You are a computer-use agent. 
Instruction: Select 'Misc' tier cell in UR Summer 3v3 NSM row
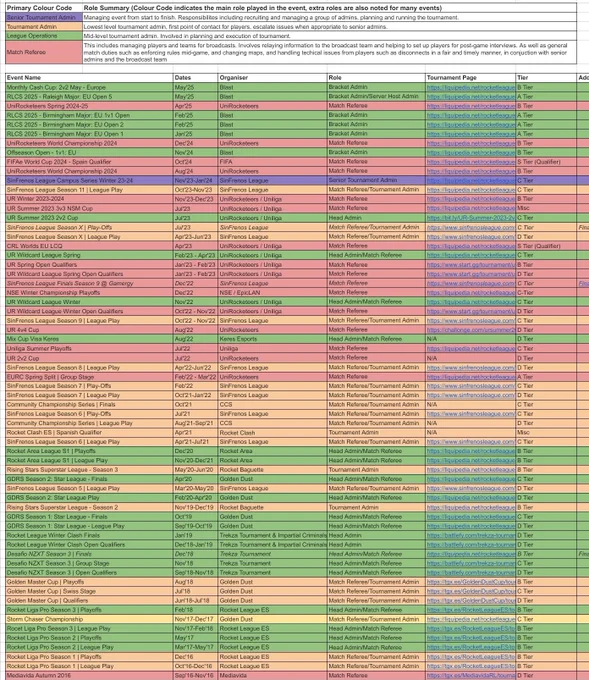[x=546, y=209]
